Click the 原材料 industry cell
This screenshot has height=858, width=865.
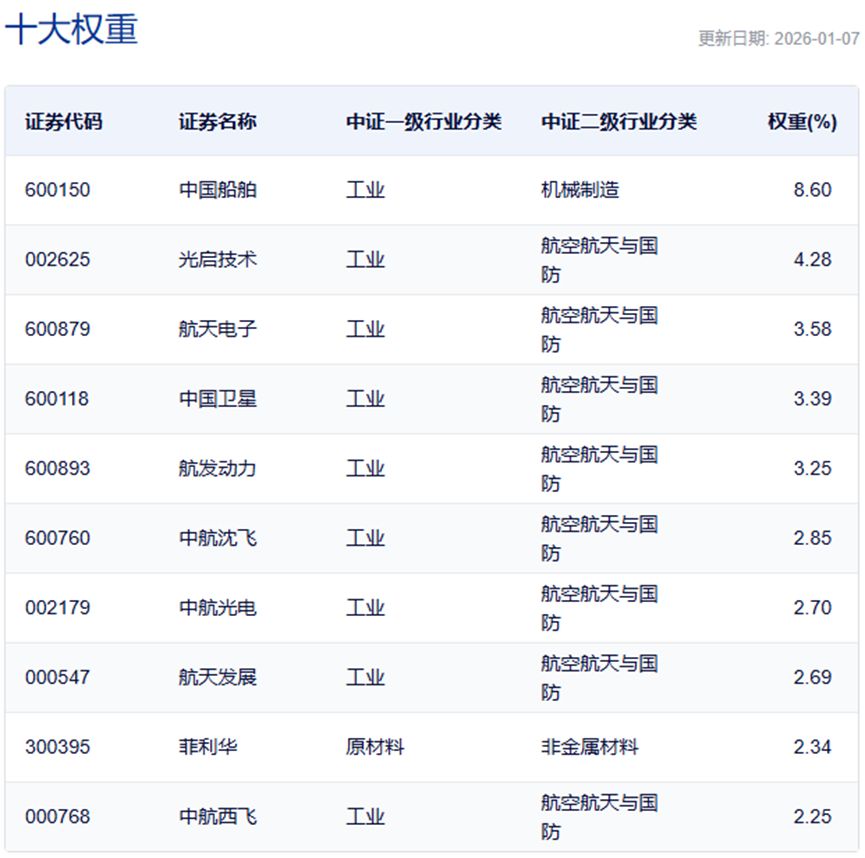click(x=374, y=747)
